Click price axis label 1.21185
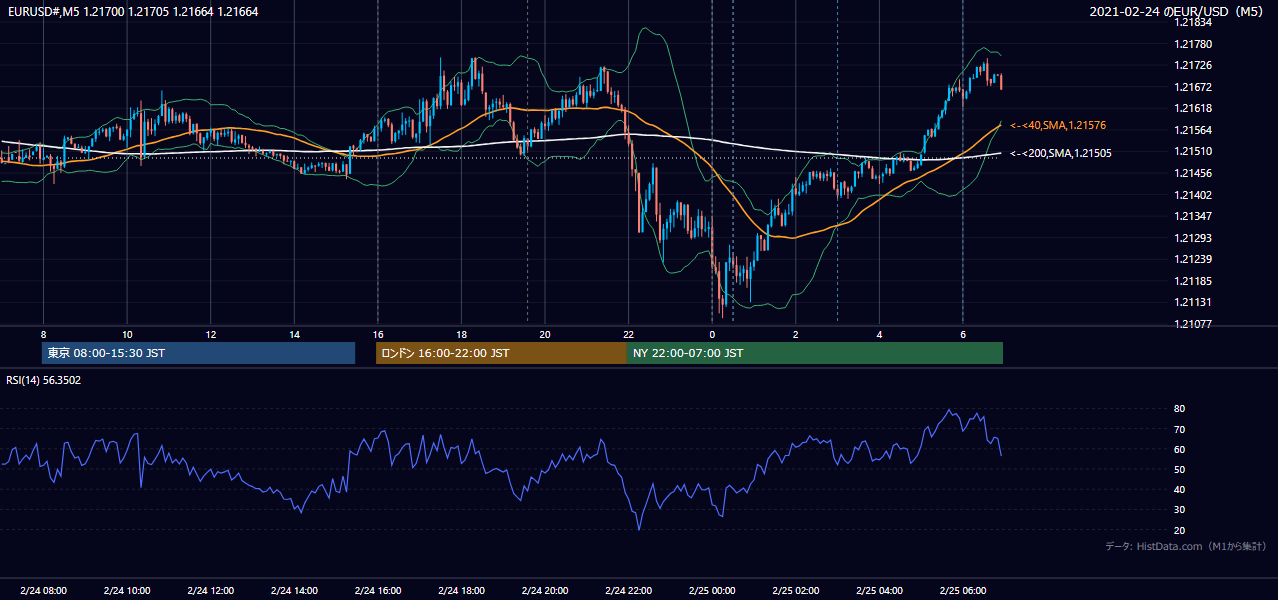 [x=1193, y=281]
